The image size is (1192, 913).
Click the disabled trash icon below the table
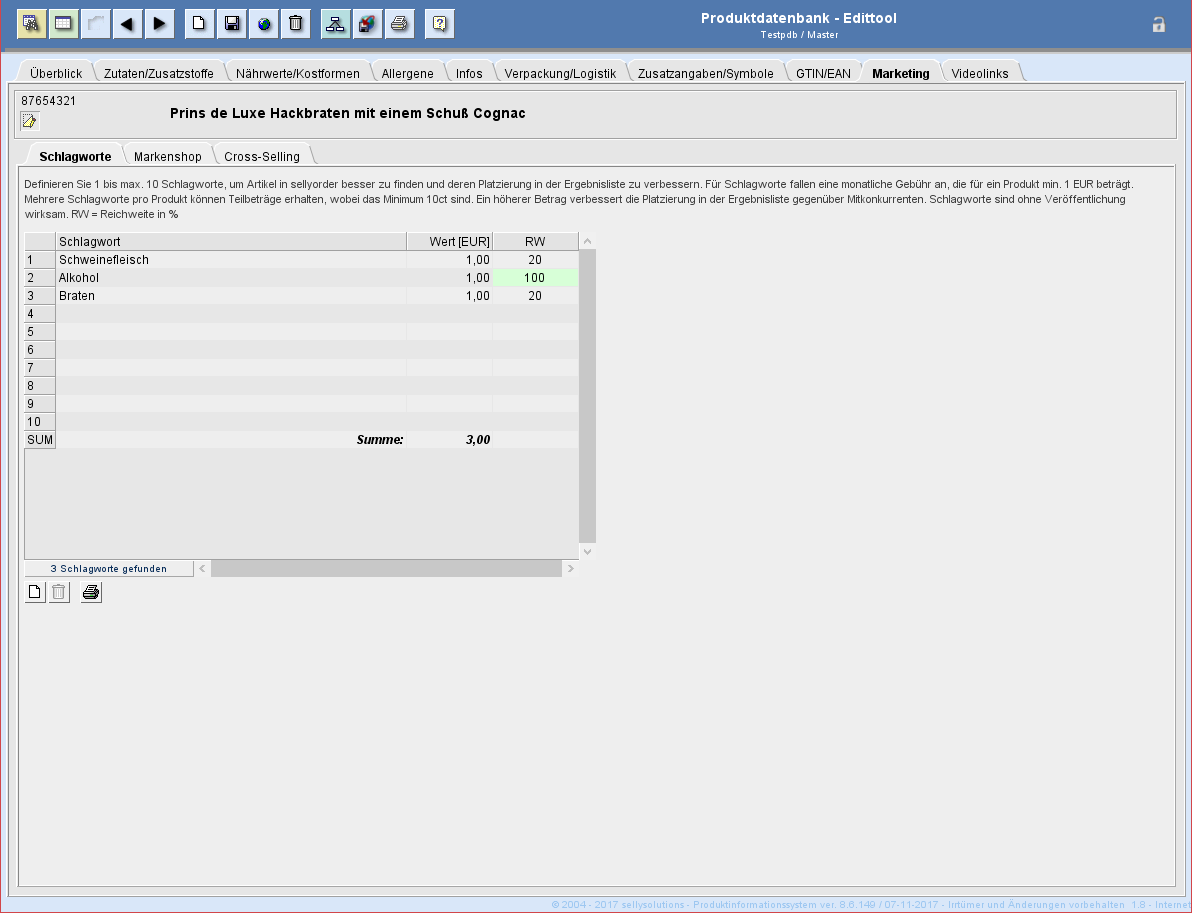[59, 591]
